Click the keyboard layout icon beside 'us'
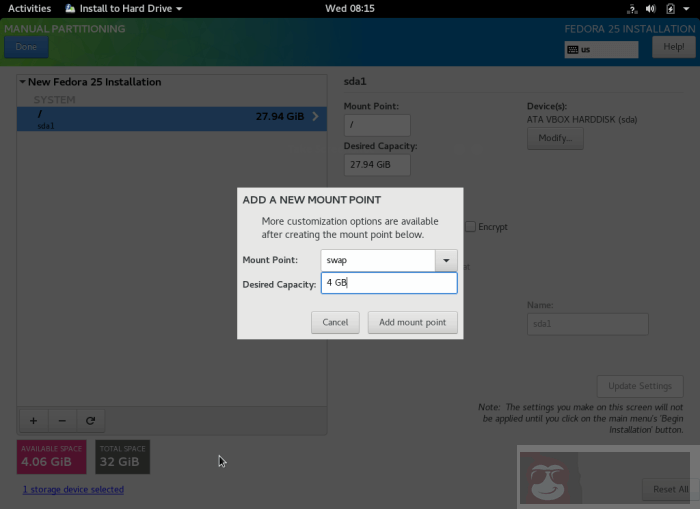Image resolution: width=700 pixels, height=509 pixels. pos(573,50)
